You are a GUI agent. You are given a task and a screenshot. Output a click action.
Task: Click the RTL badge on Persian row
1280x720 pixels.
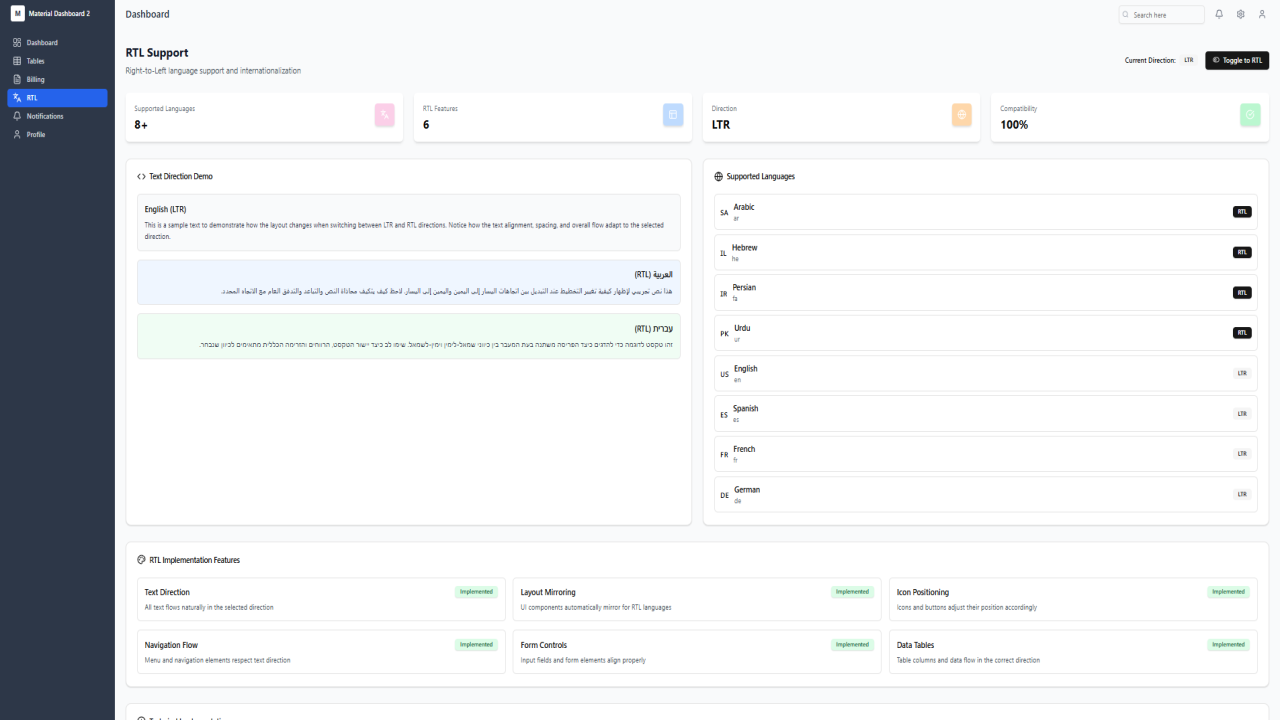[1242, 293]
